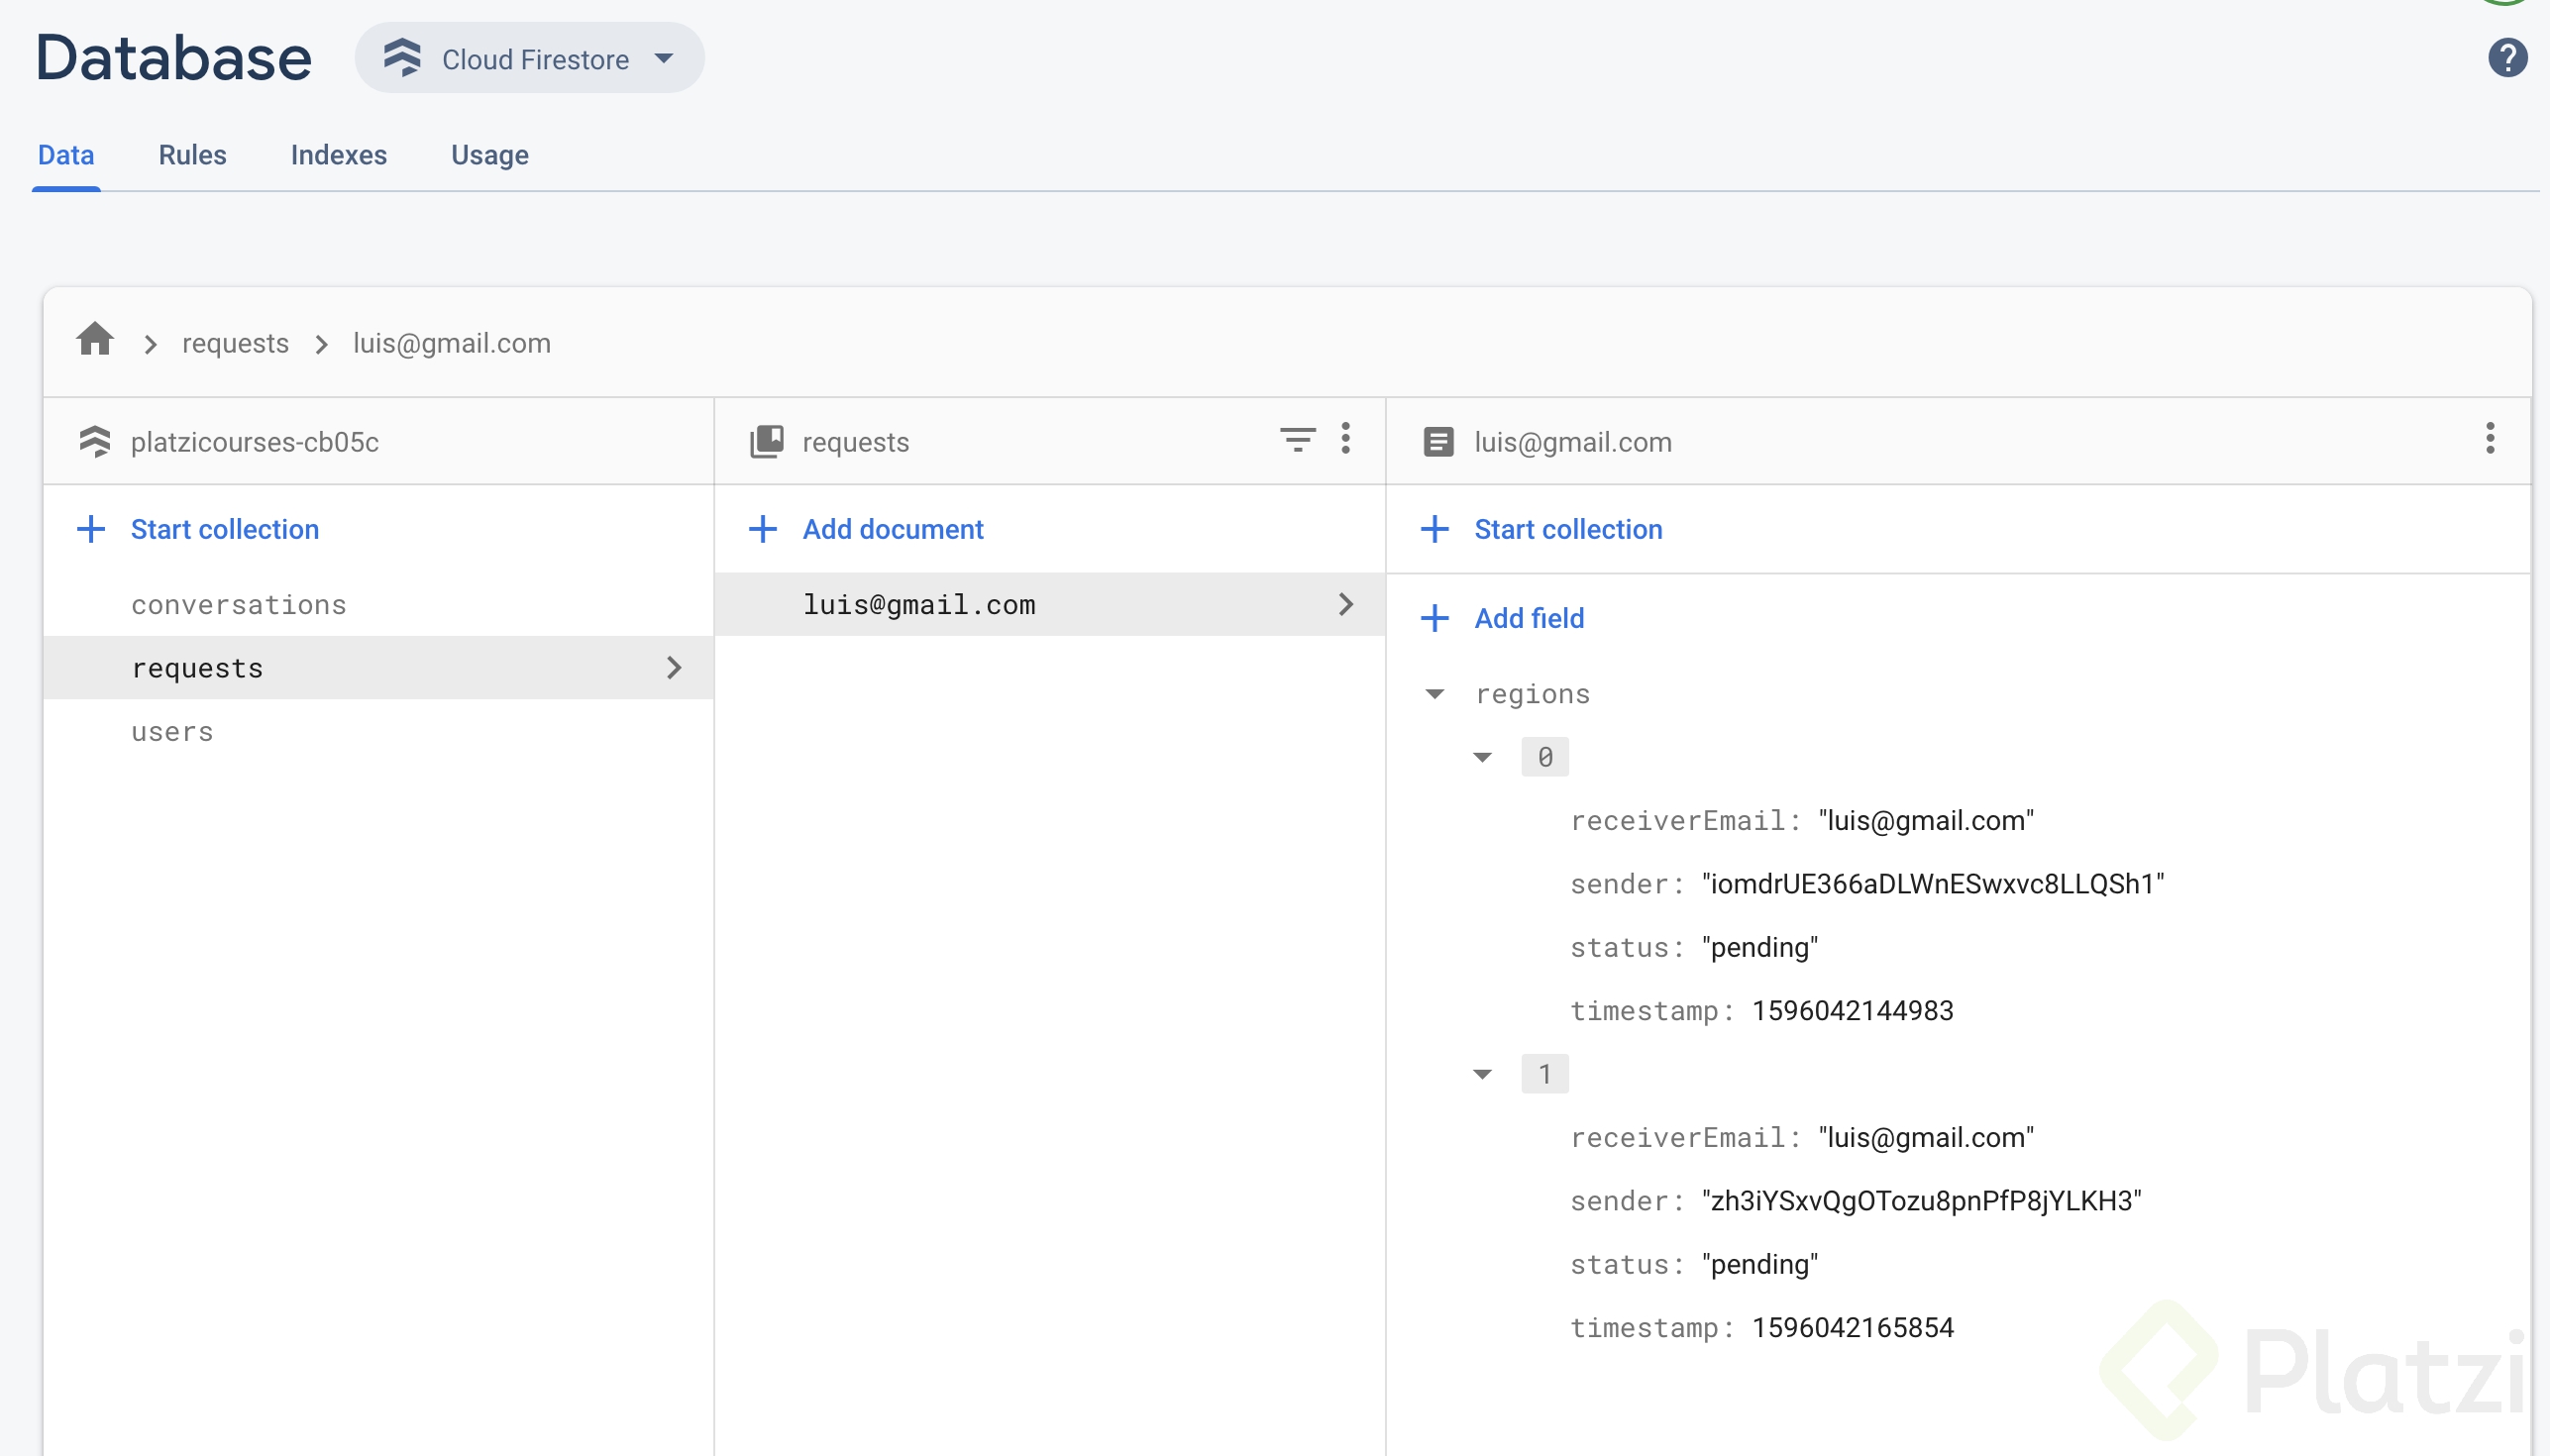Screen dimensions: 2550x1456
Task: Click plus icon beside Add field
Action: (x=1435, y=618)
